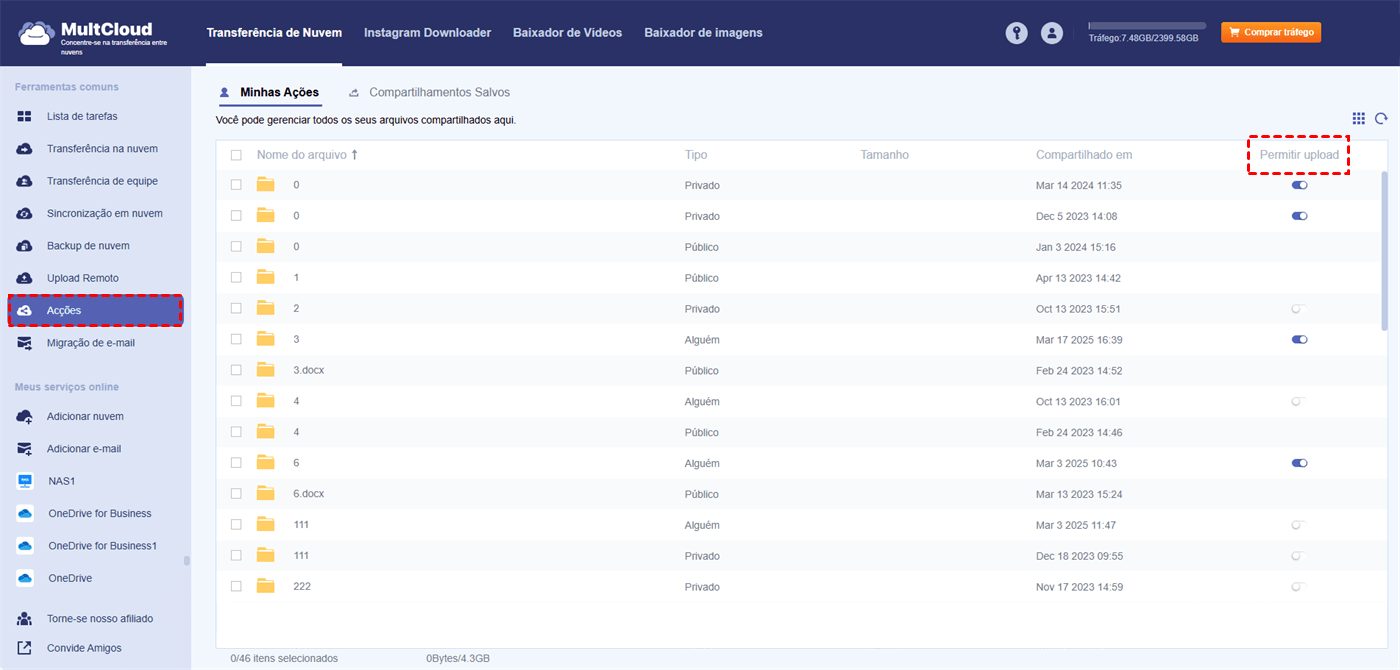
Task: Enable upload toggle for folder 222
Action: pyautogui.click(x=1299, y=586)
